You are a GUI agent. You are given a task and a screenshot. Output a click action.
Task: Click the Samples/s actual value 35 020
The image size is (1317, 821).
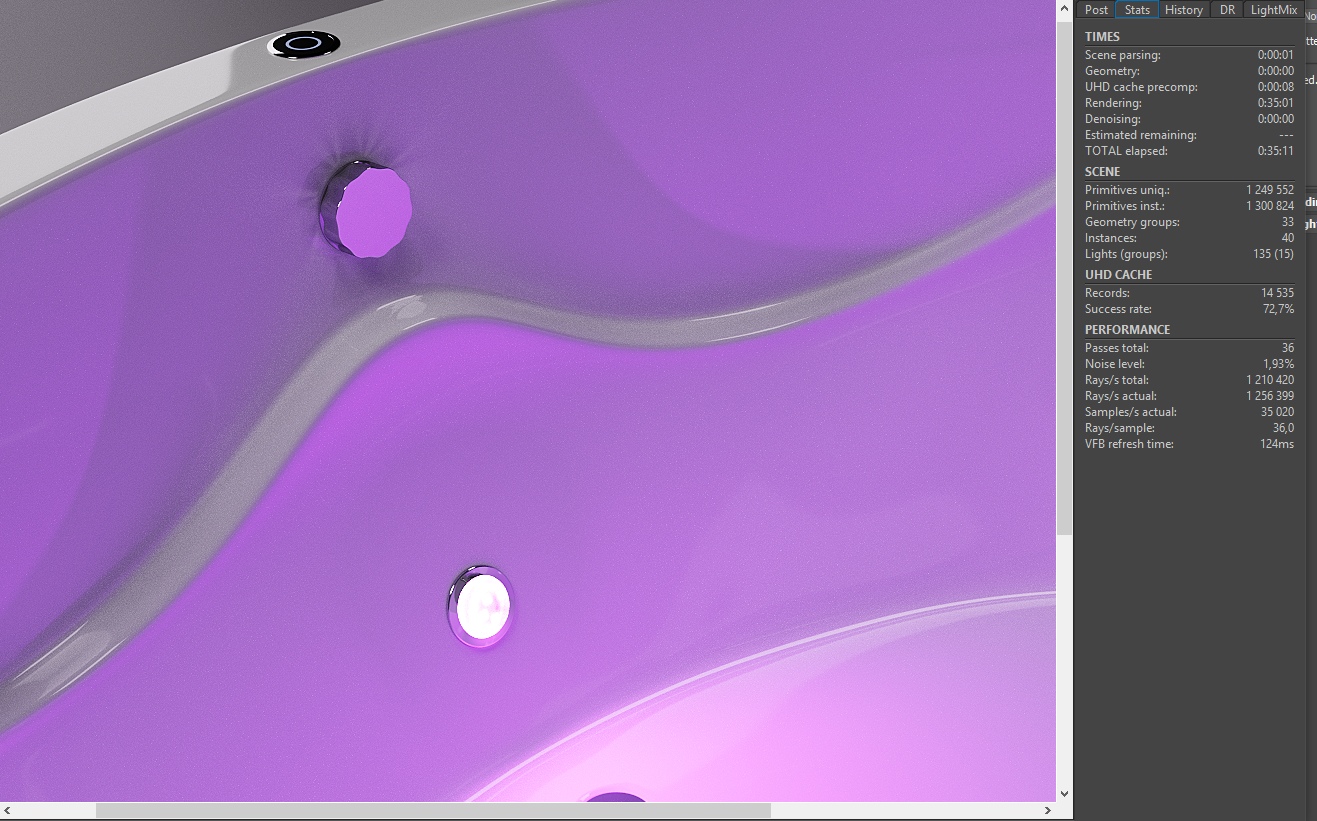pos(1278,413)
